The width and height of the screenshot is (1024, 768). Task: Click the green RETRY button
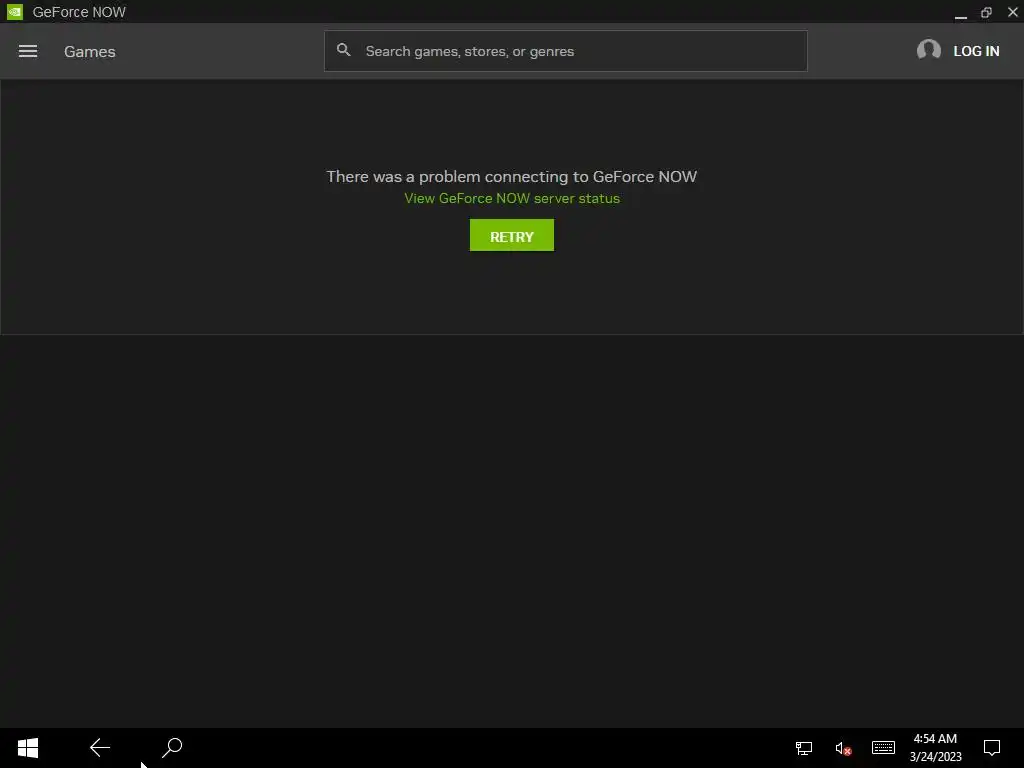tap(511, 235)
